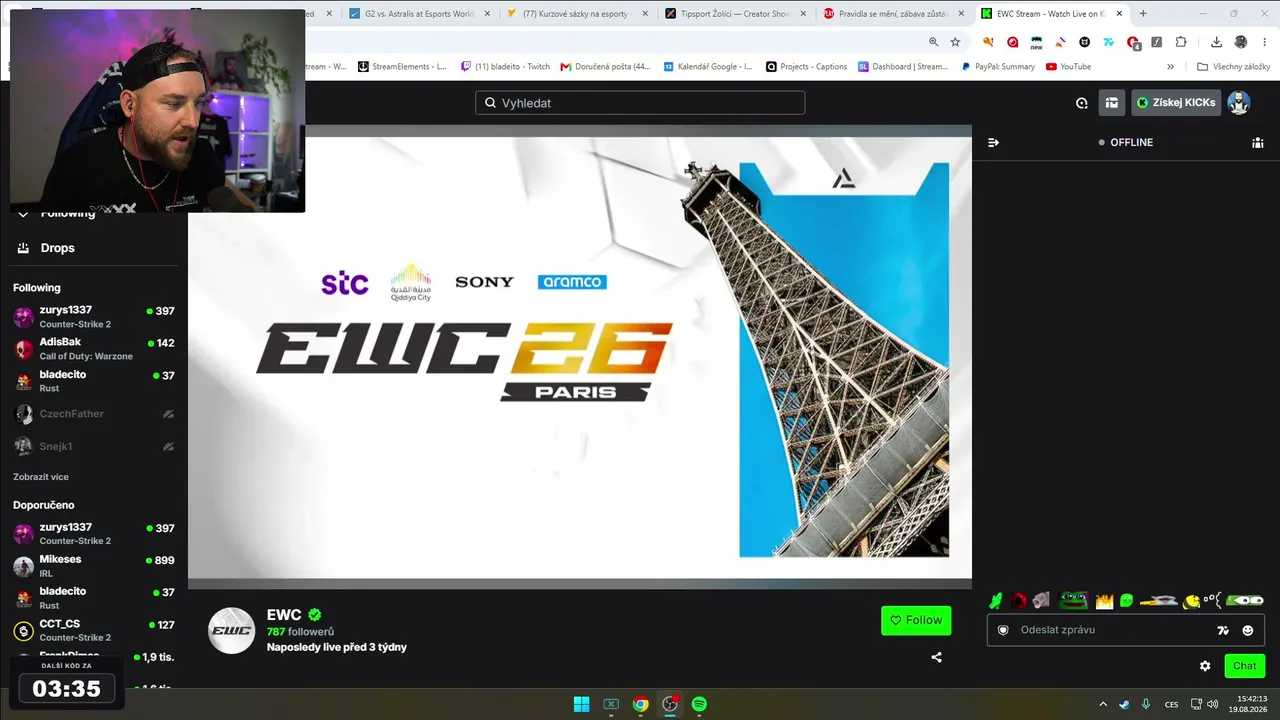Viewport: 1280px width, 720px height.
Task: Open the volume control in system tray
Action: [x=1212, y=704]
